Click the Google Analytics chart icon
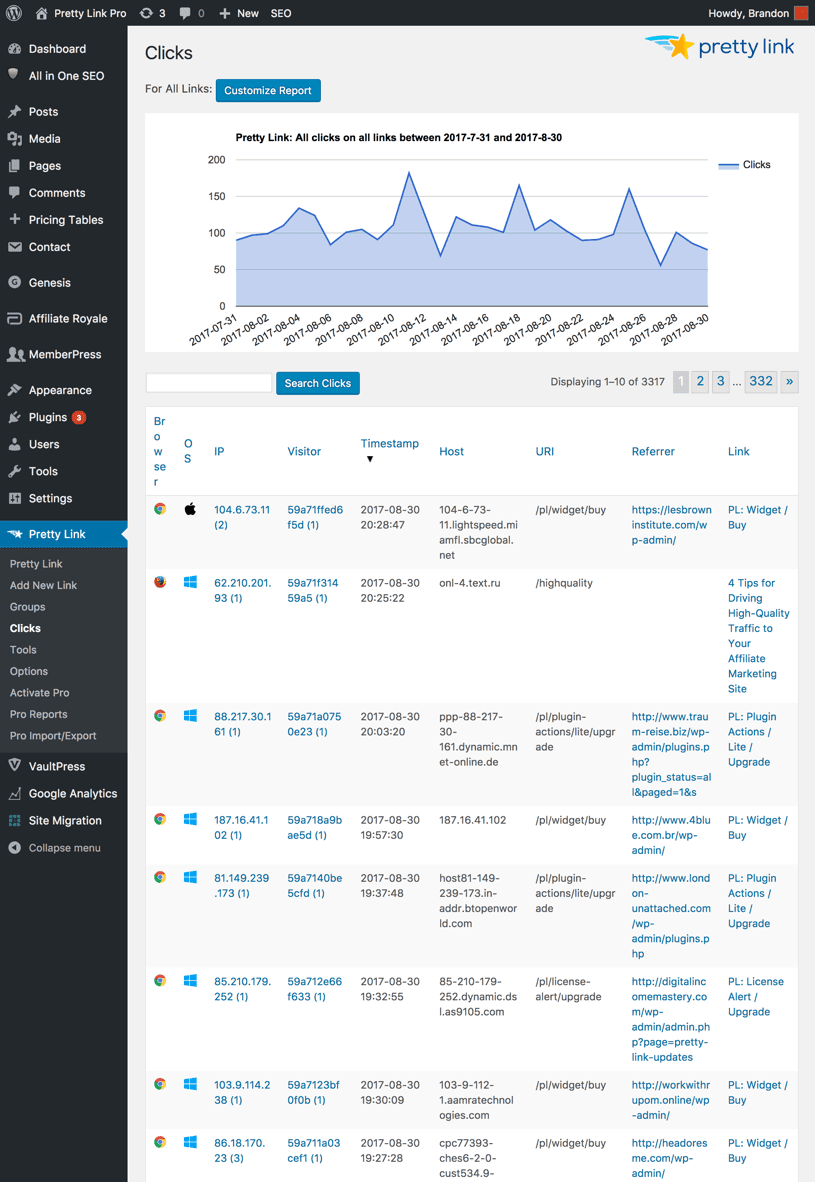 click(14, 793)
